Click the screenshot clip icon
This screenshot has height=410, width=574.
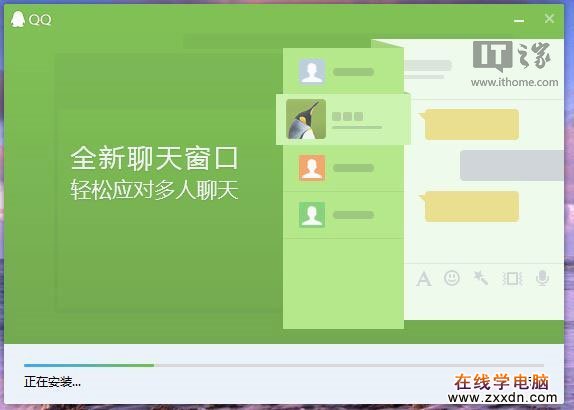tap(512, 279)
